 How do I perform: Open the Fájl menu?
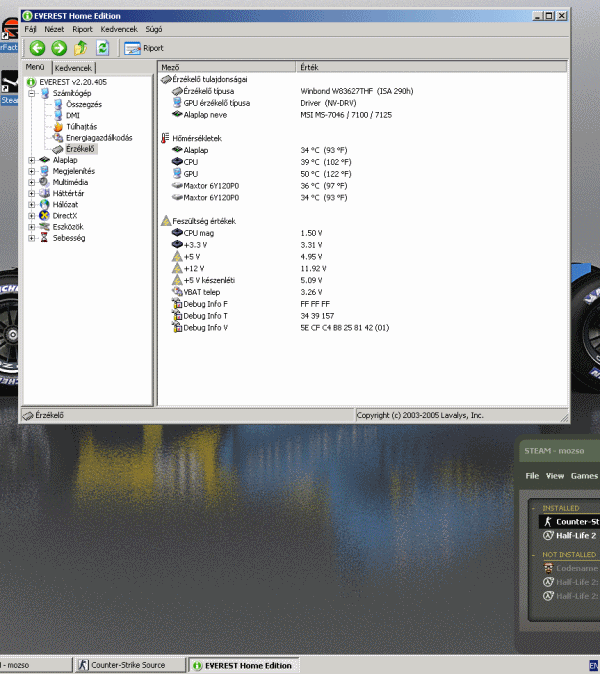[30, 29]
